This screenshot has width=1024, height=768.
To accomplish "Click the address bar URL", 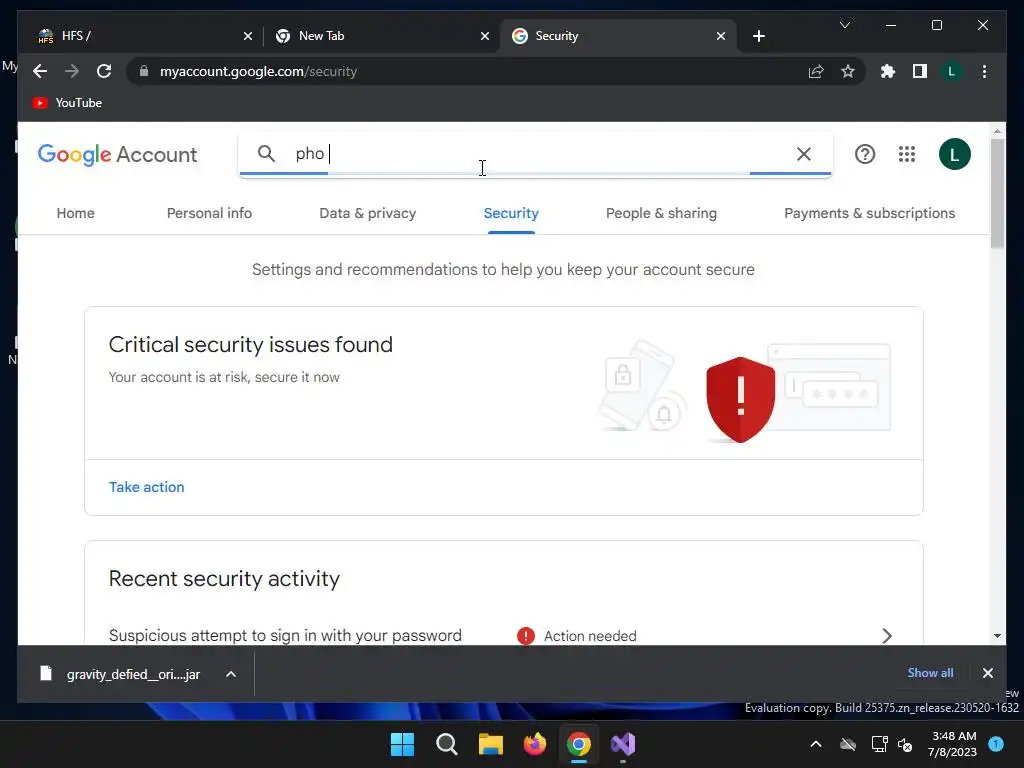I will (x=259, y=71).
